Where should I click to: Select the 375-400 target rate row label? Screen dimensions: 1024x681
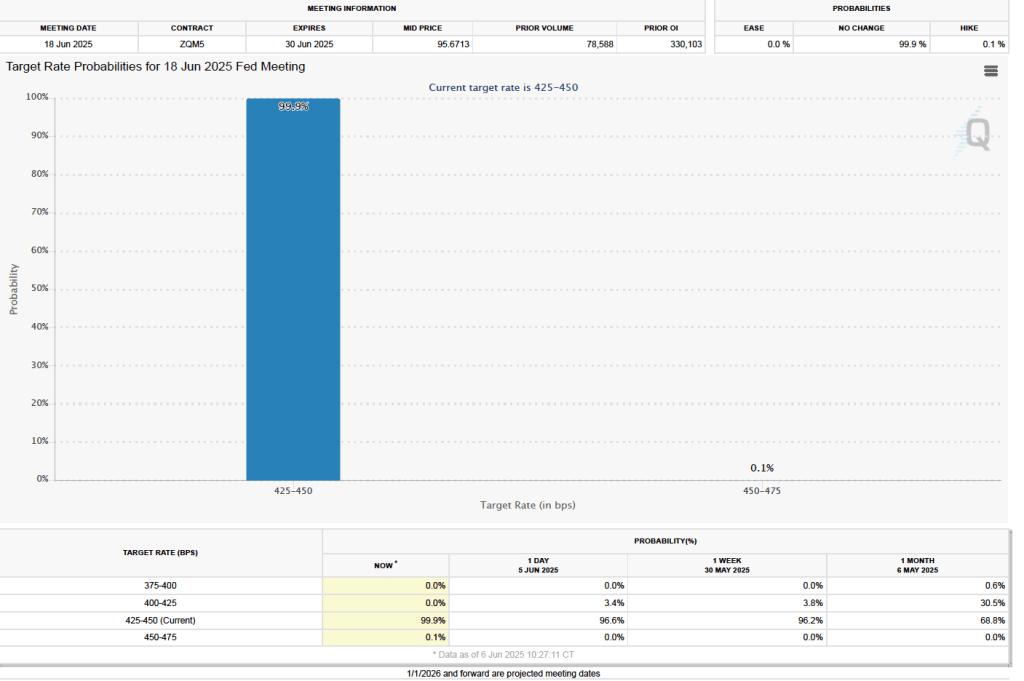coord(161,585)
